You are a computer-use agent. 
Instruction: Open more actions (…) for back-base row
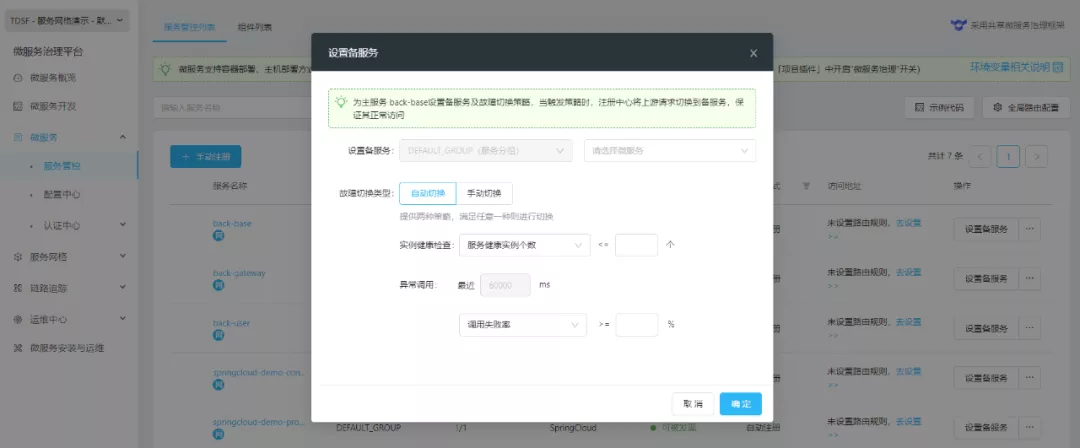[1030, 230]
